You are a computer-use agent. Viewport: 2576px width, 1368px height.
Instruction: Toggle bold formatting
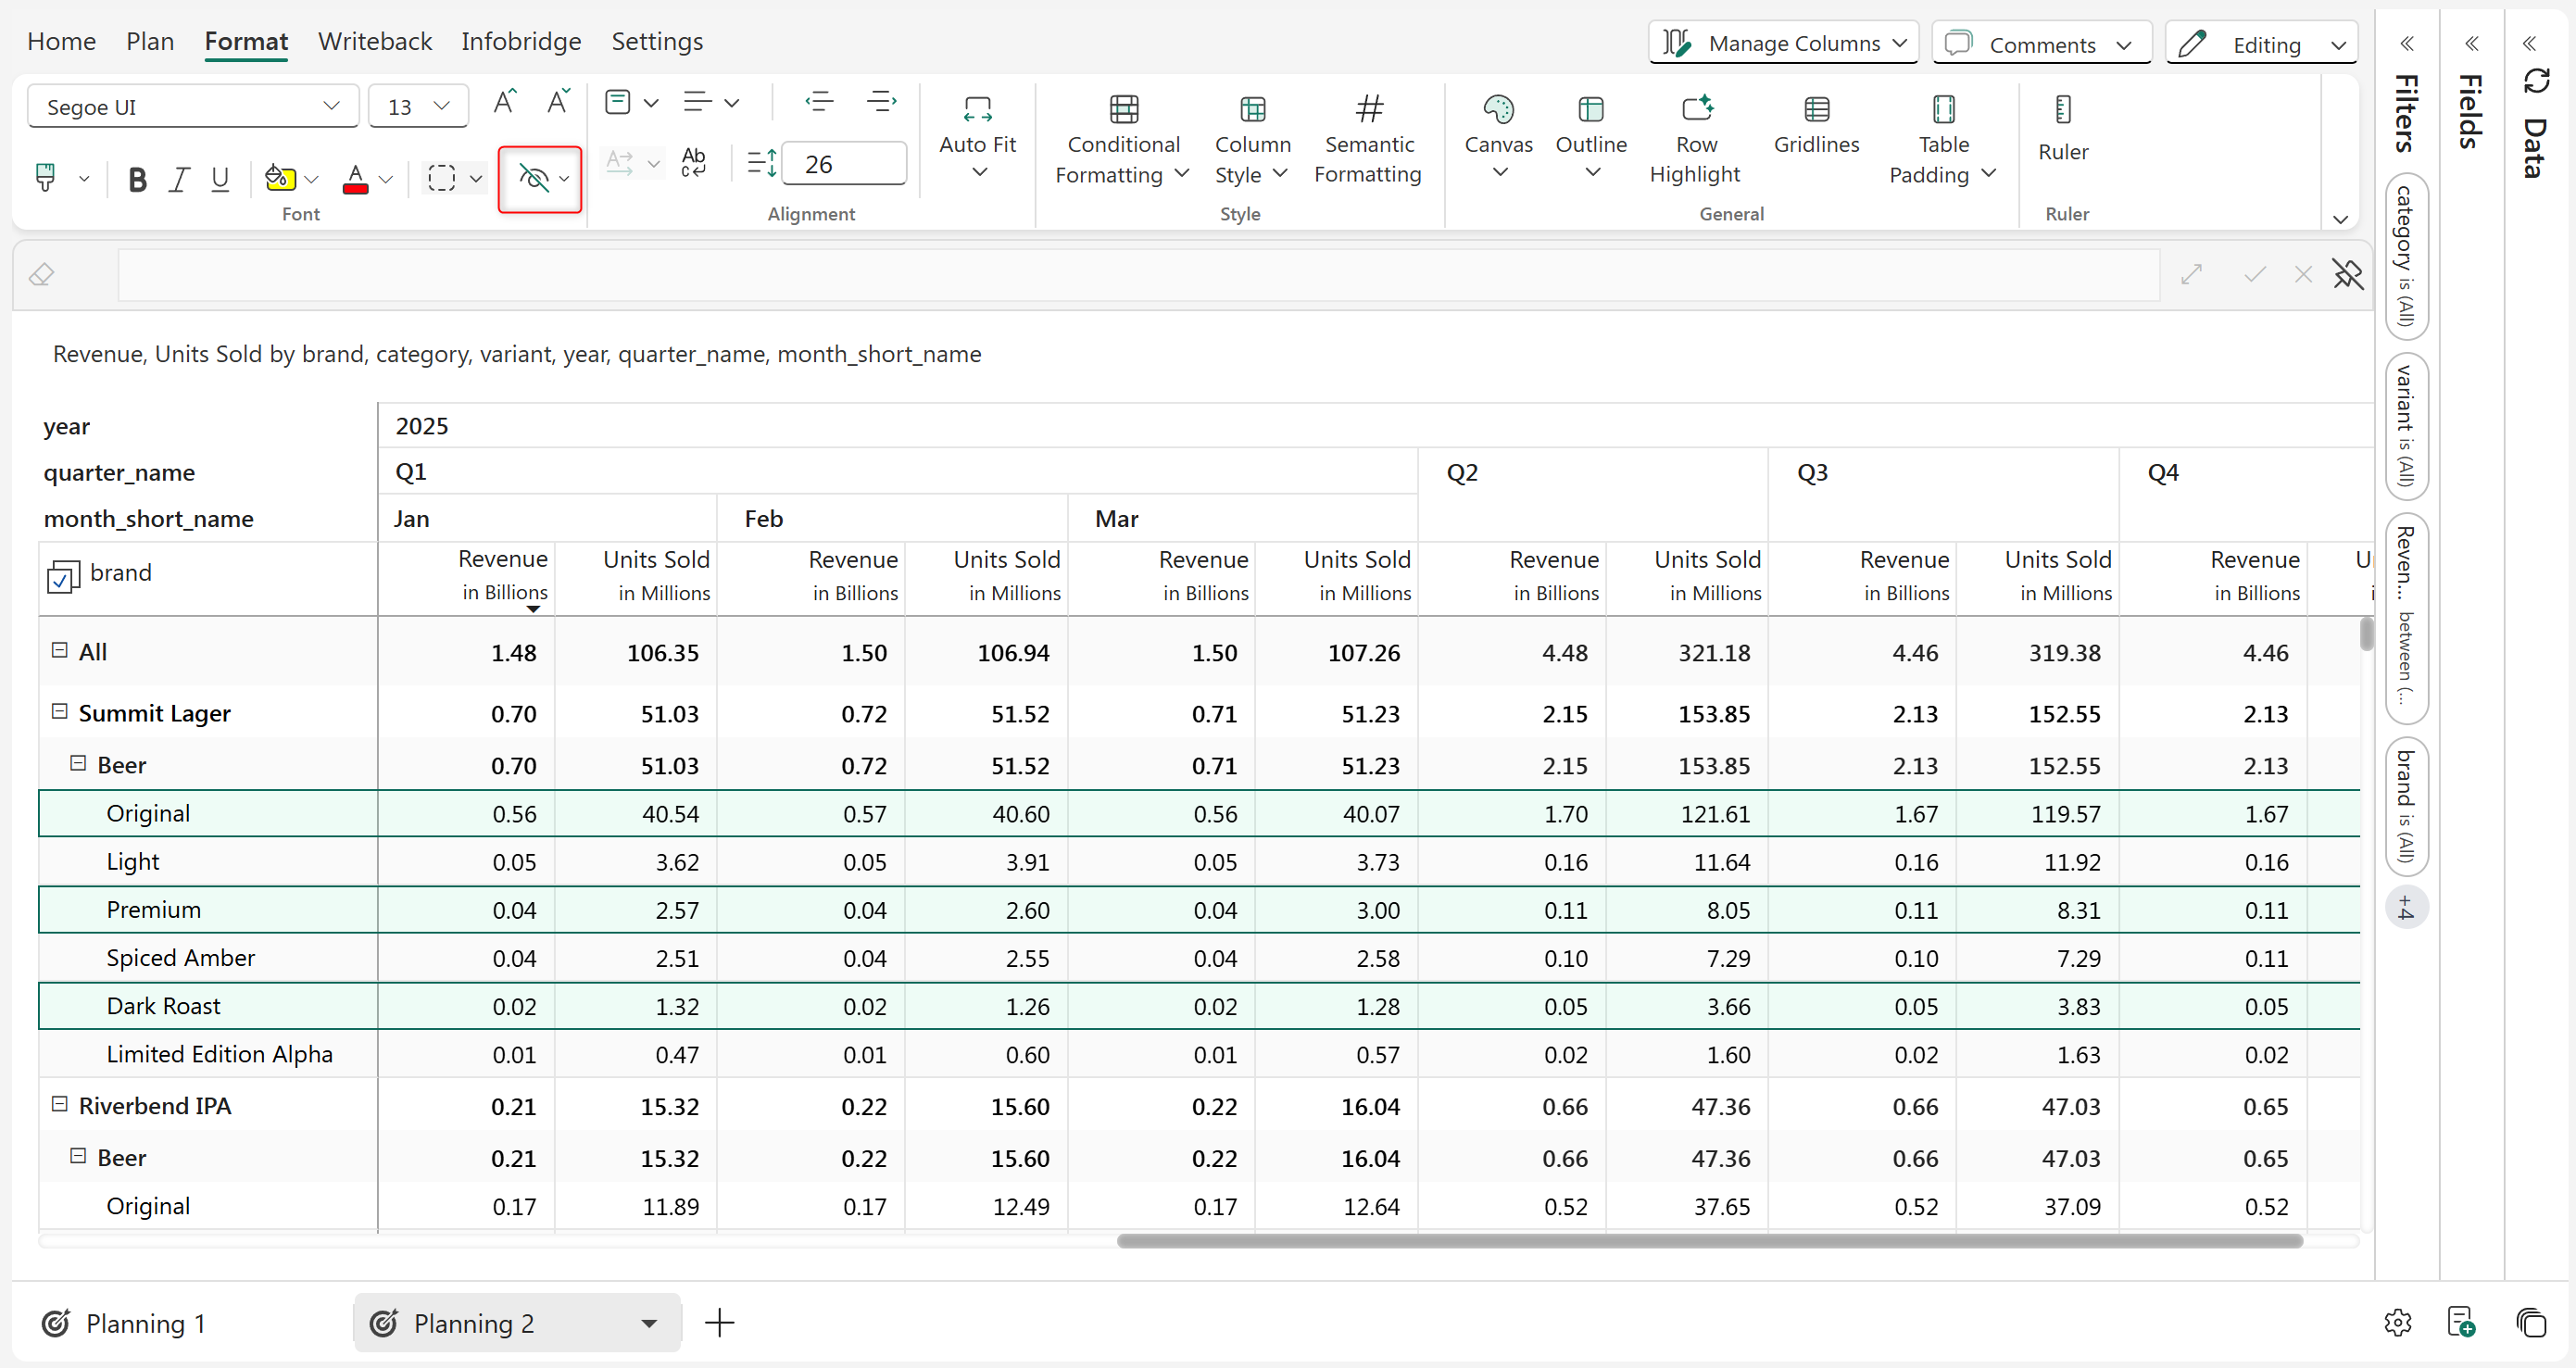click(137, 179)
